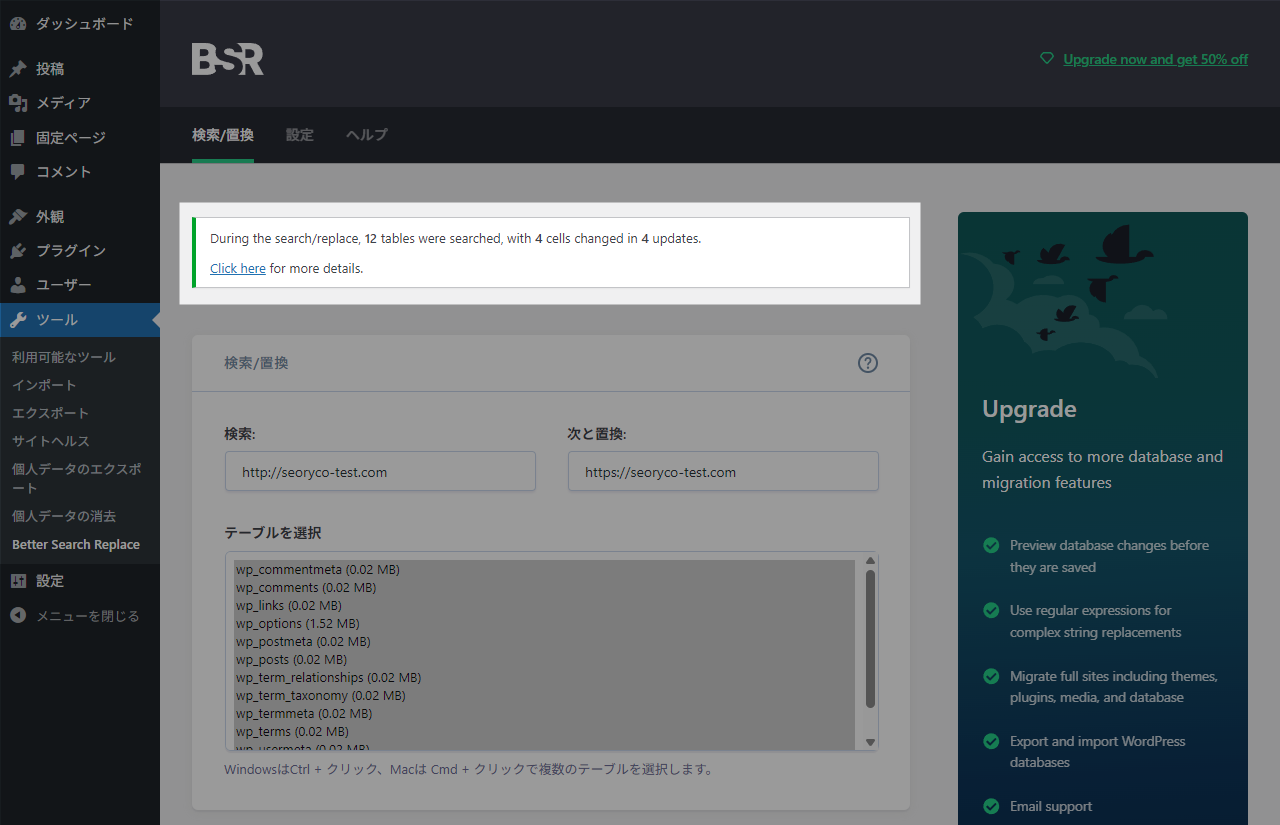Open the 外観 appearance icon
1280x825 pixels.
(17, 216)
